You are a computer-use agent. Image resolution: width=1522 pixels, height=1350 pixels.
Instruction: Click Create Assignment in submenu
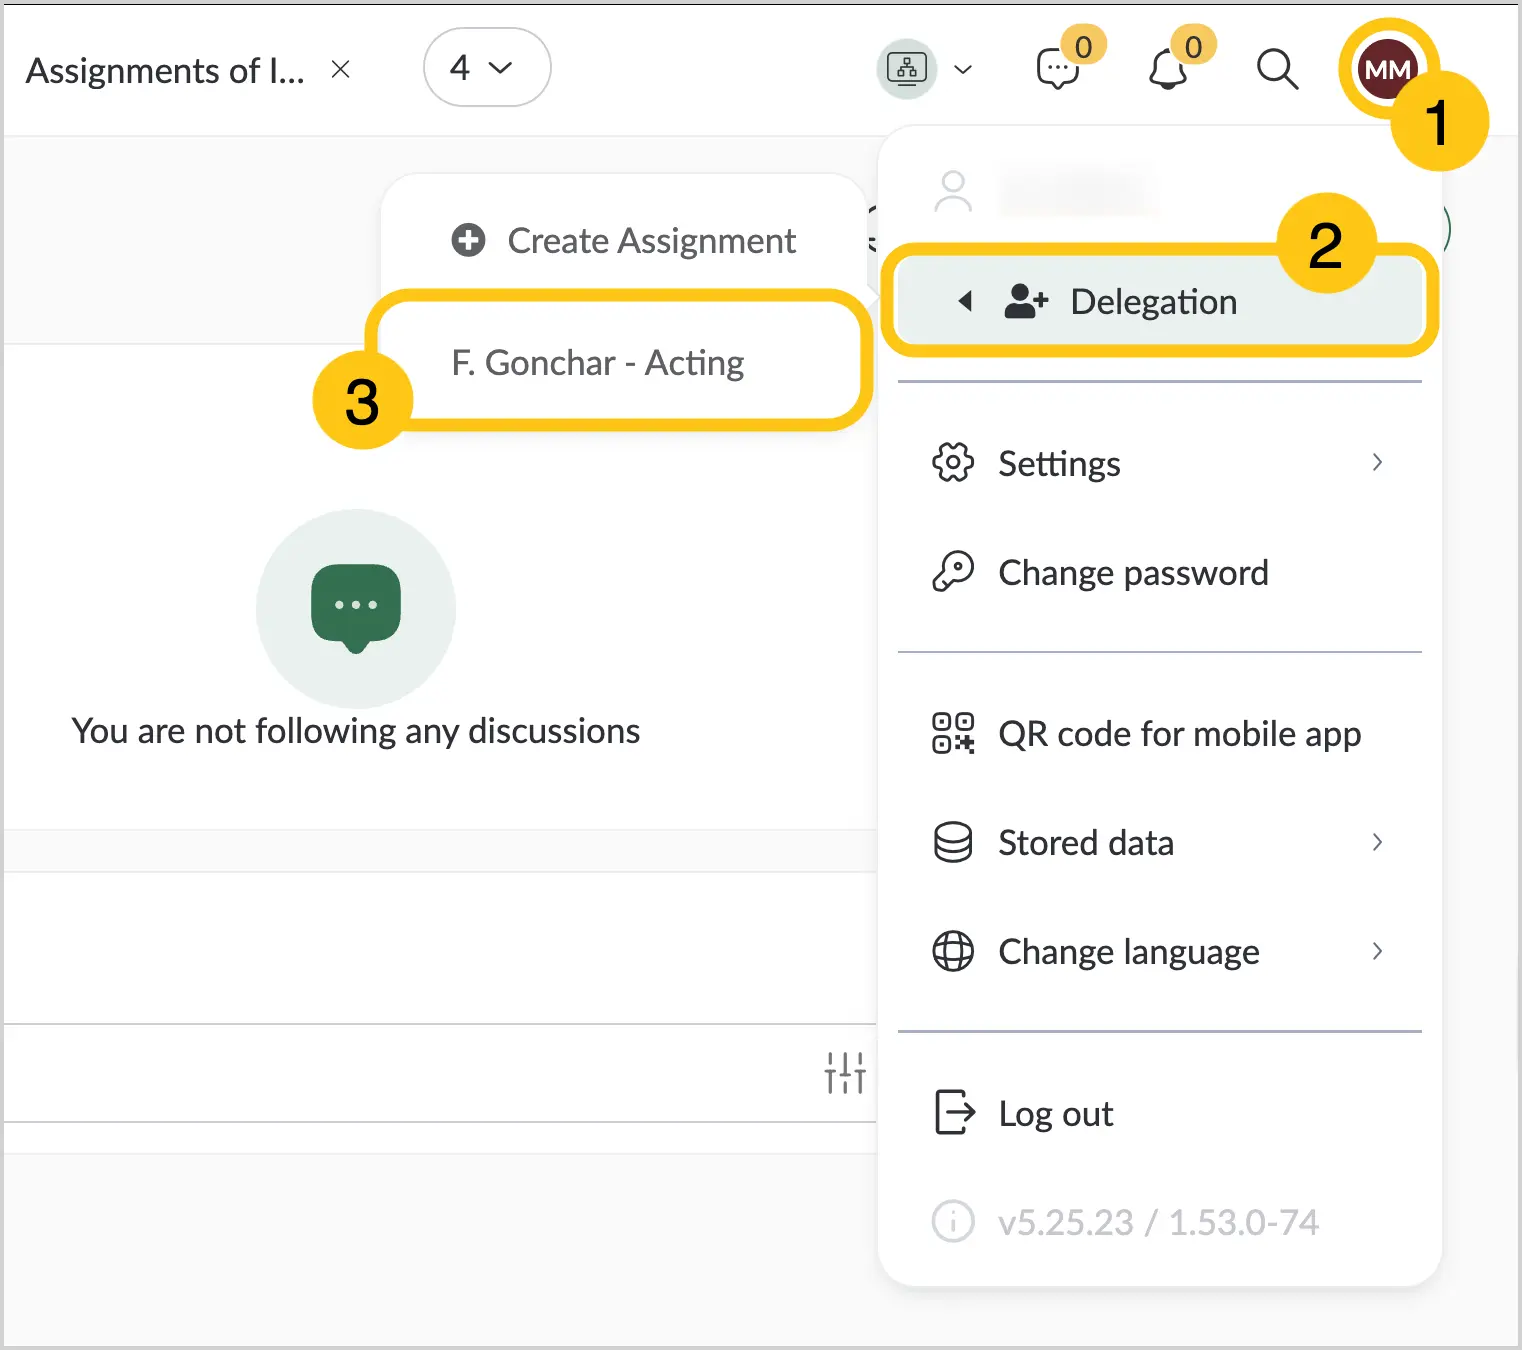coord(623,240)
